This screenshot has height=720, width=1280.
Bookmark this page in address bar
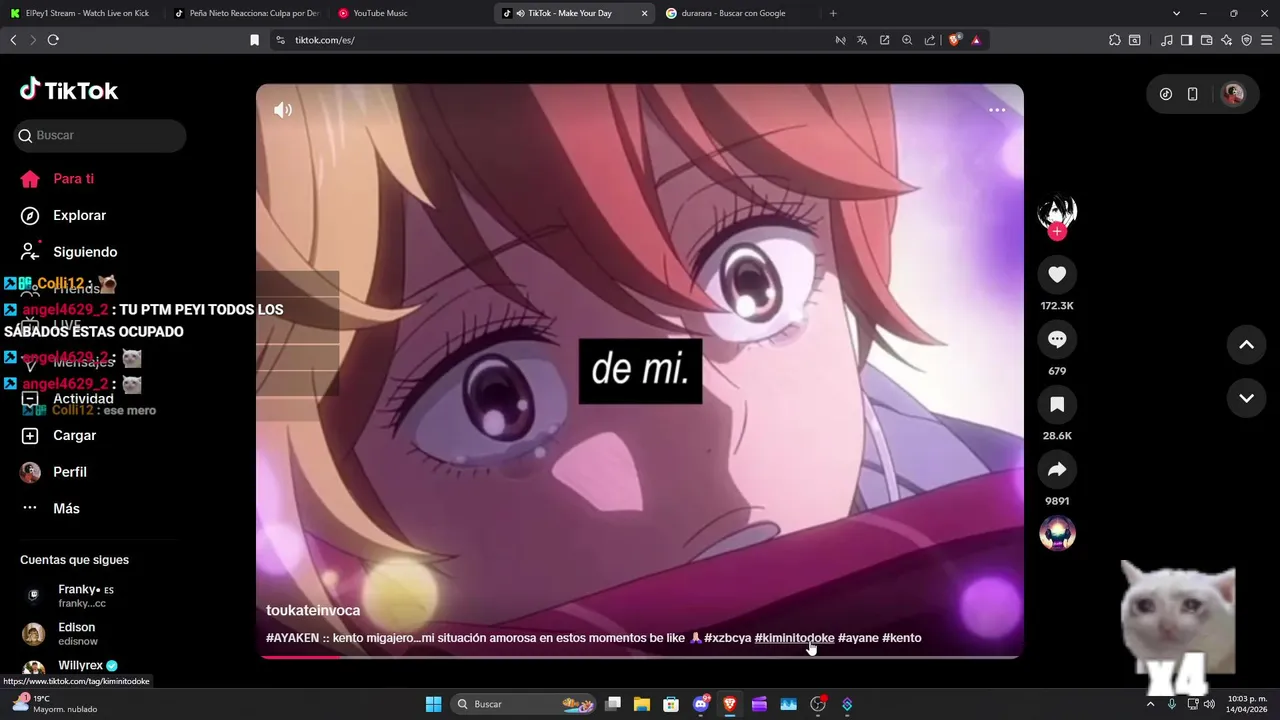pyautogui.click(x=254, y=40)
